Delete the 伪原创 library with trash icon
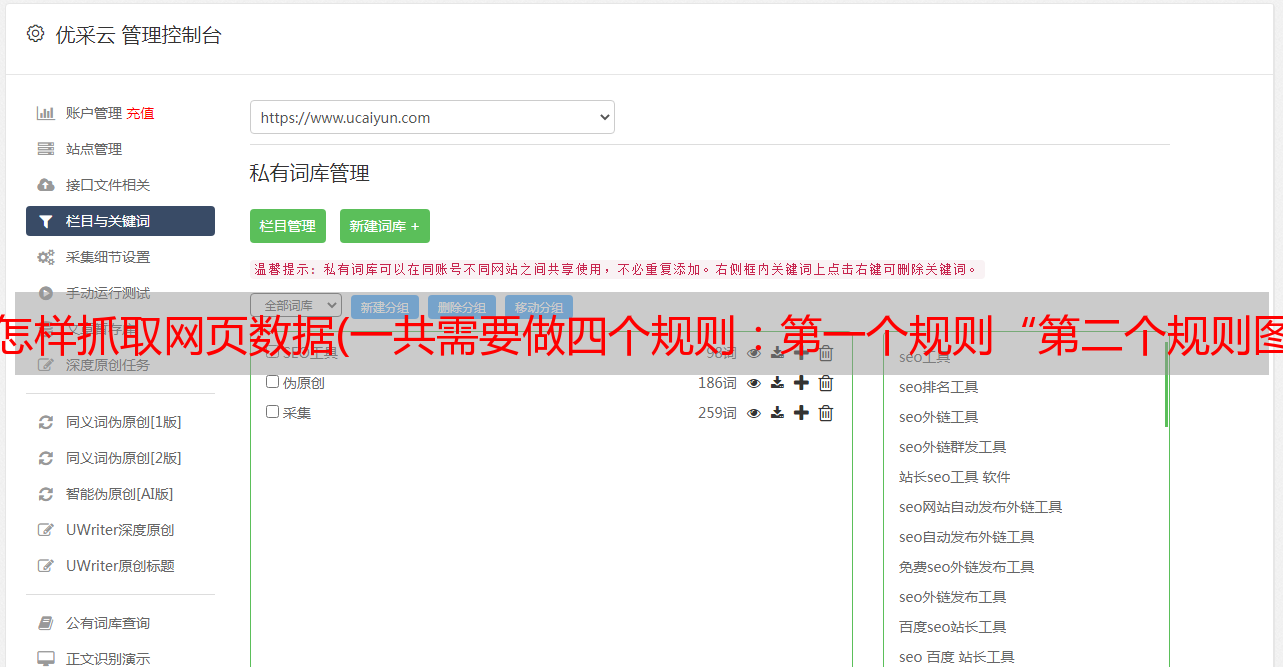This screenshot has width=1283, height=667. coord(826,383)
